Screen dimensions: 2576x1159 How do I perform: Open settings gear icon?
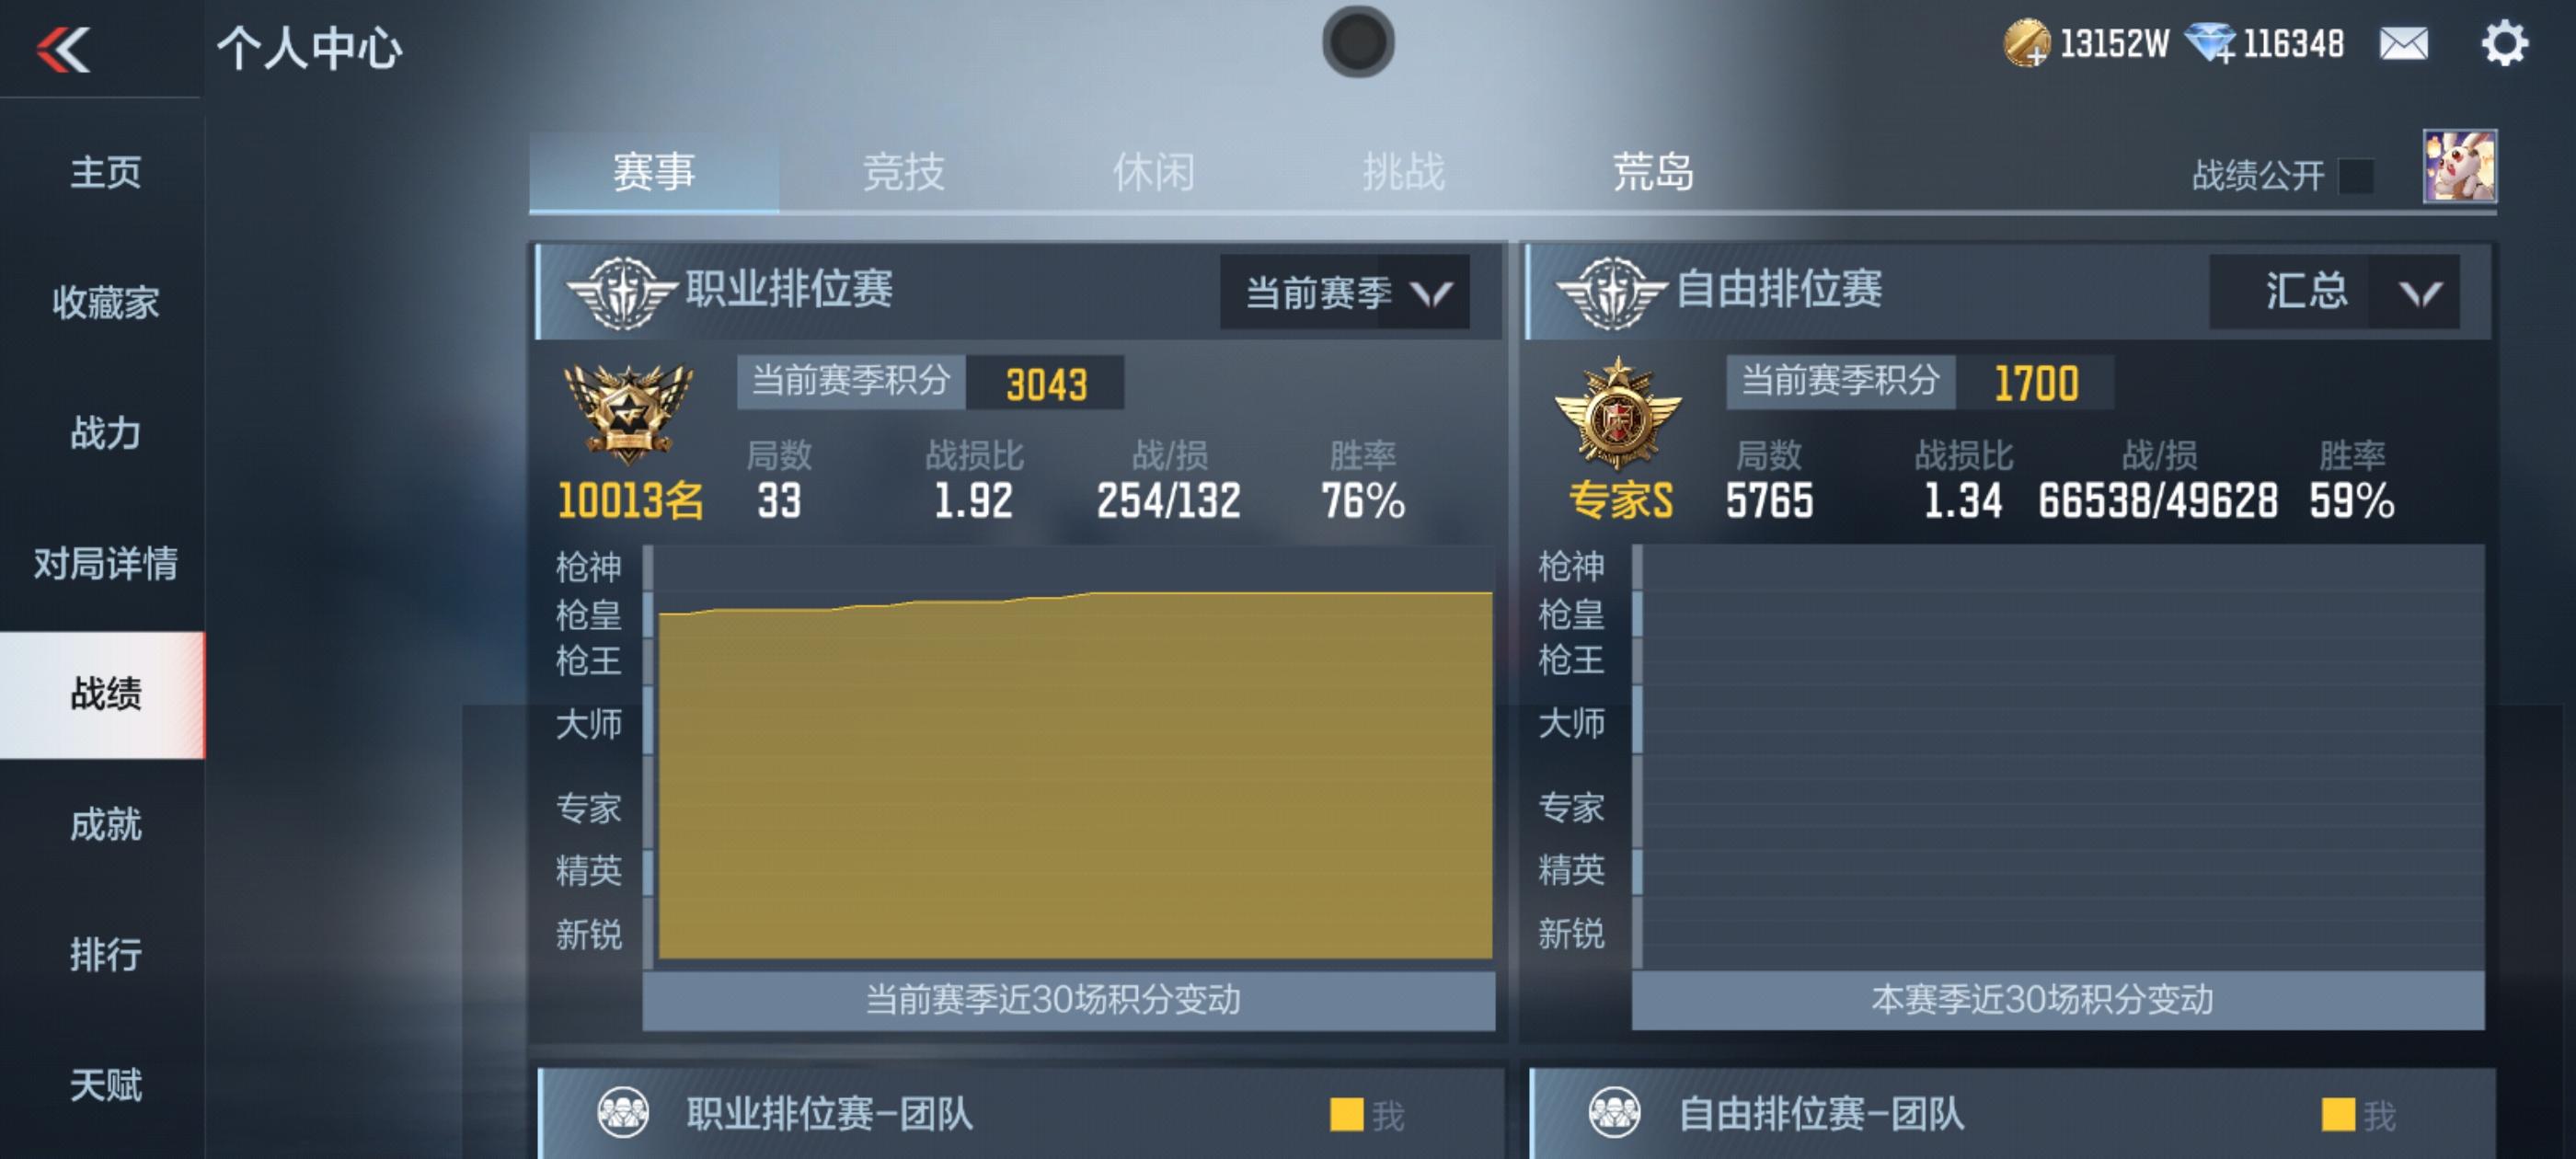[x=2504, y=44]
